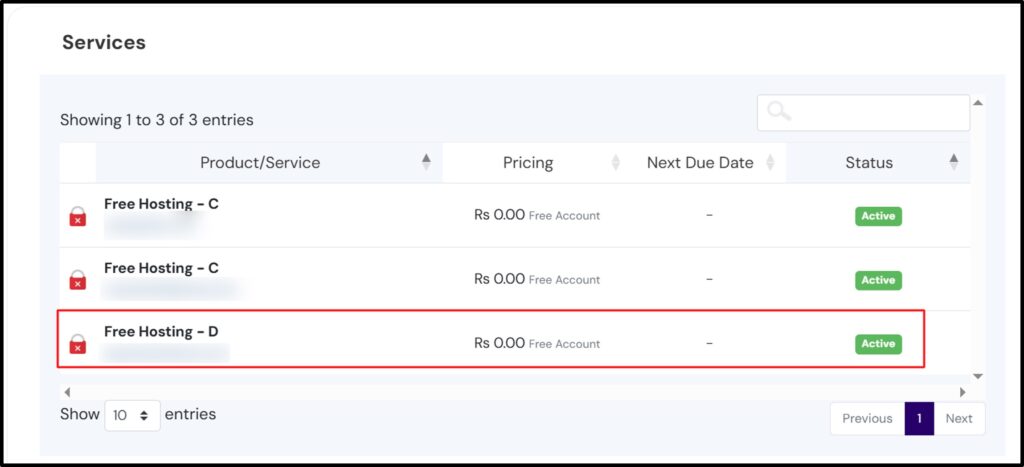The height and width of the screenshot is (467, 1024).
Task: Select page 1 in pagination
Action: [919, 419]
